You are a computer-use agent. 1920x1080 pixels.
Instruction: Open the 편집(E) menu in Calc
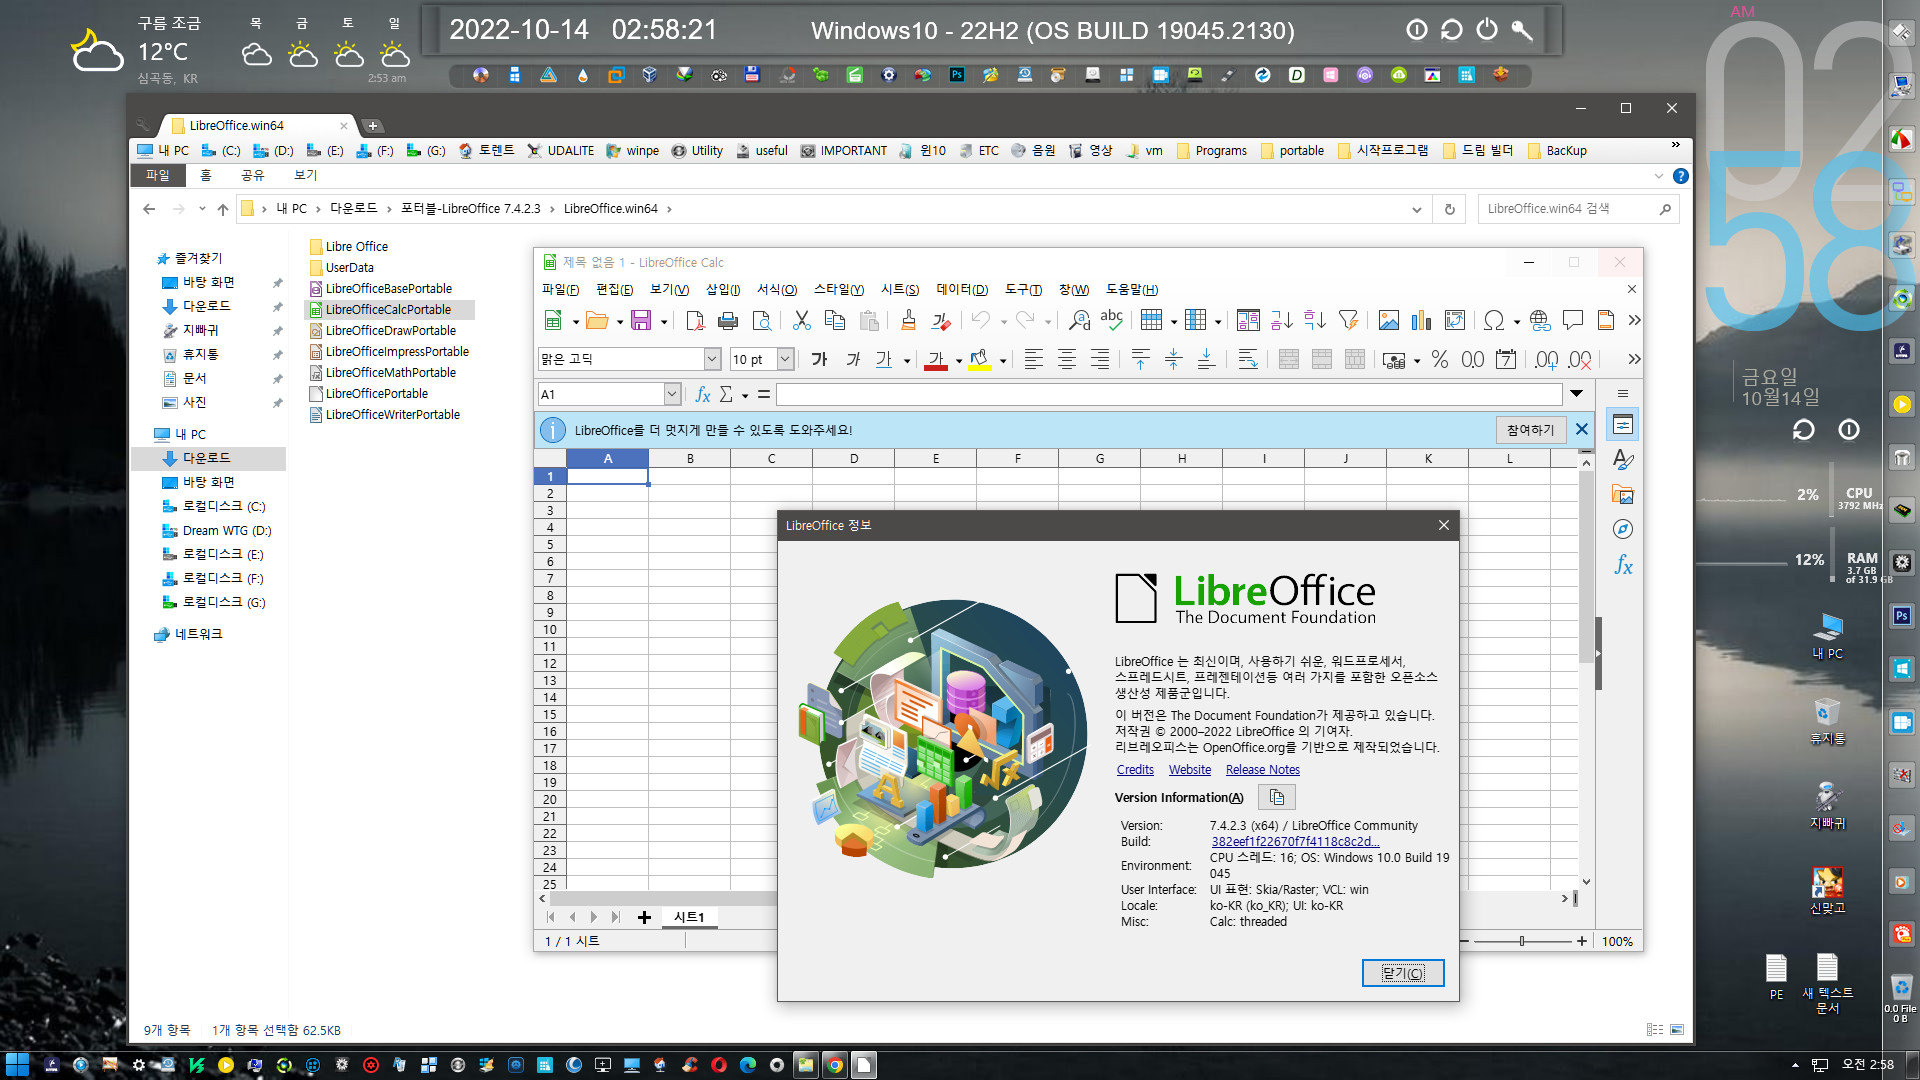[x=614, y=290]
